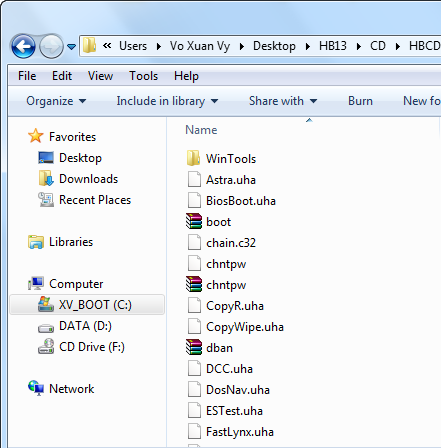Select the Libraries icon in navigation pane
The height and width of the screenshot is (448, 441).
pyautogui.click(x=36, y=242)
